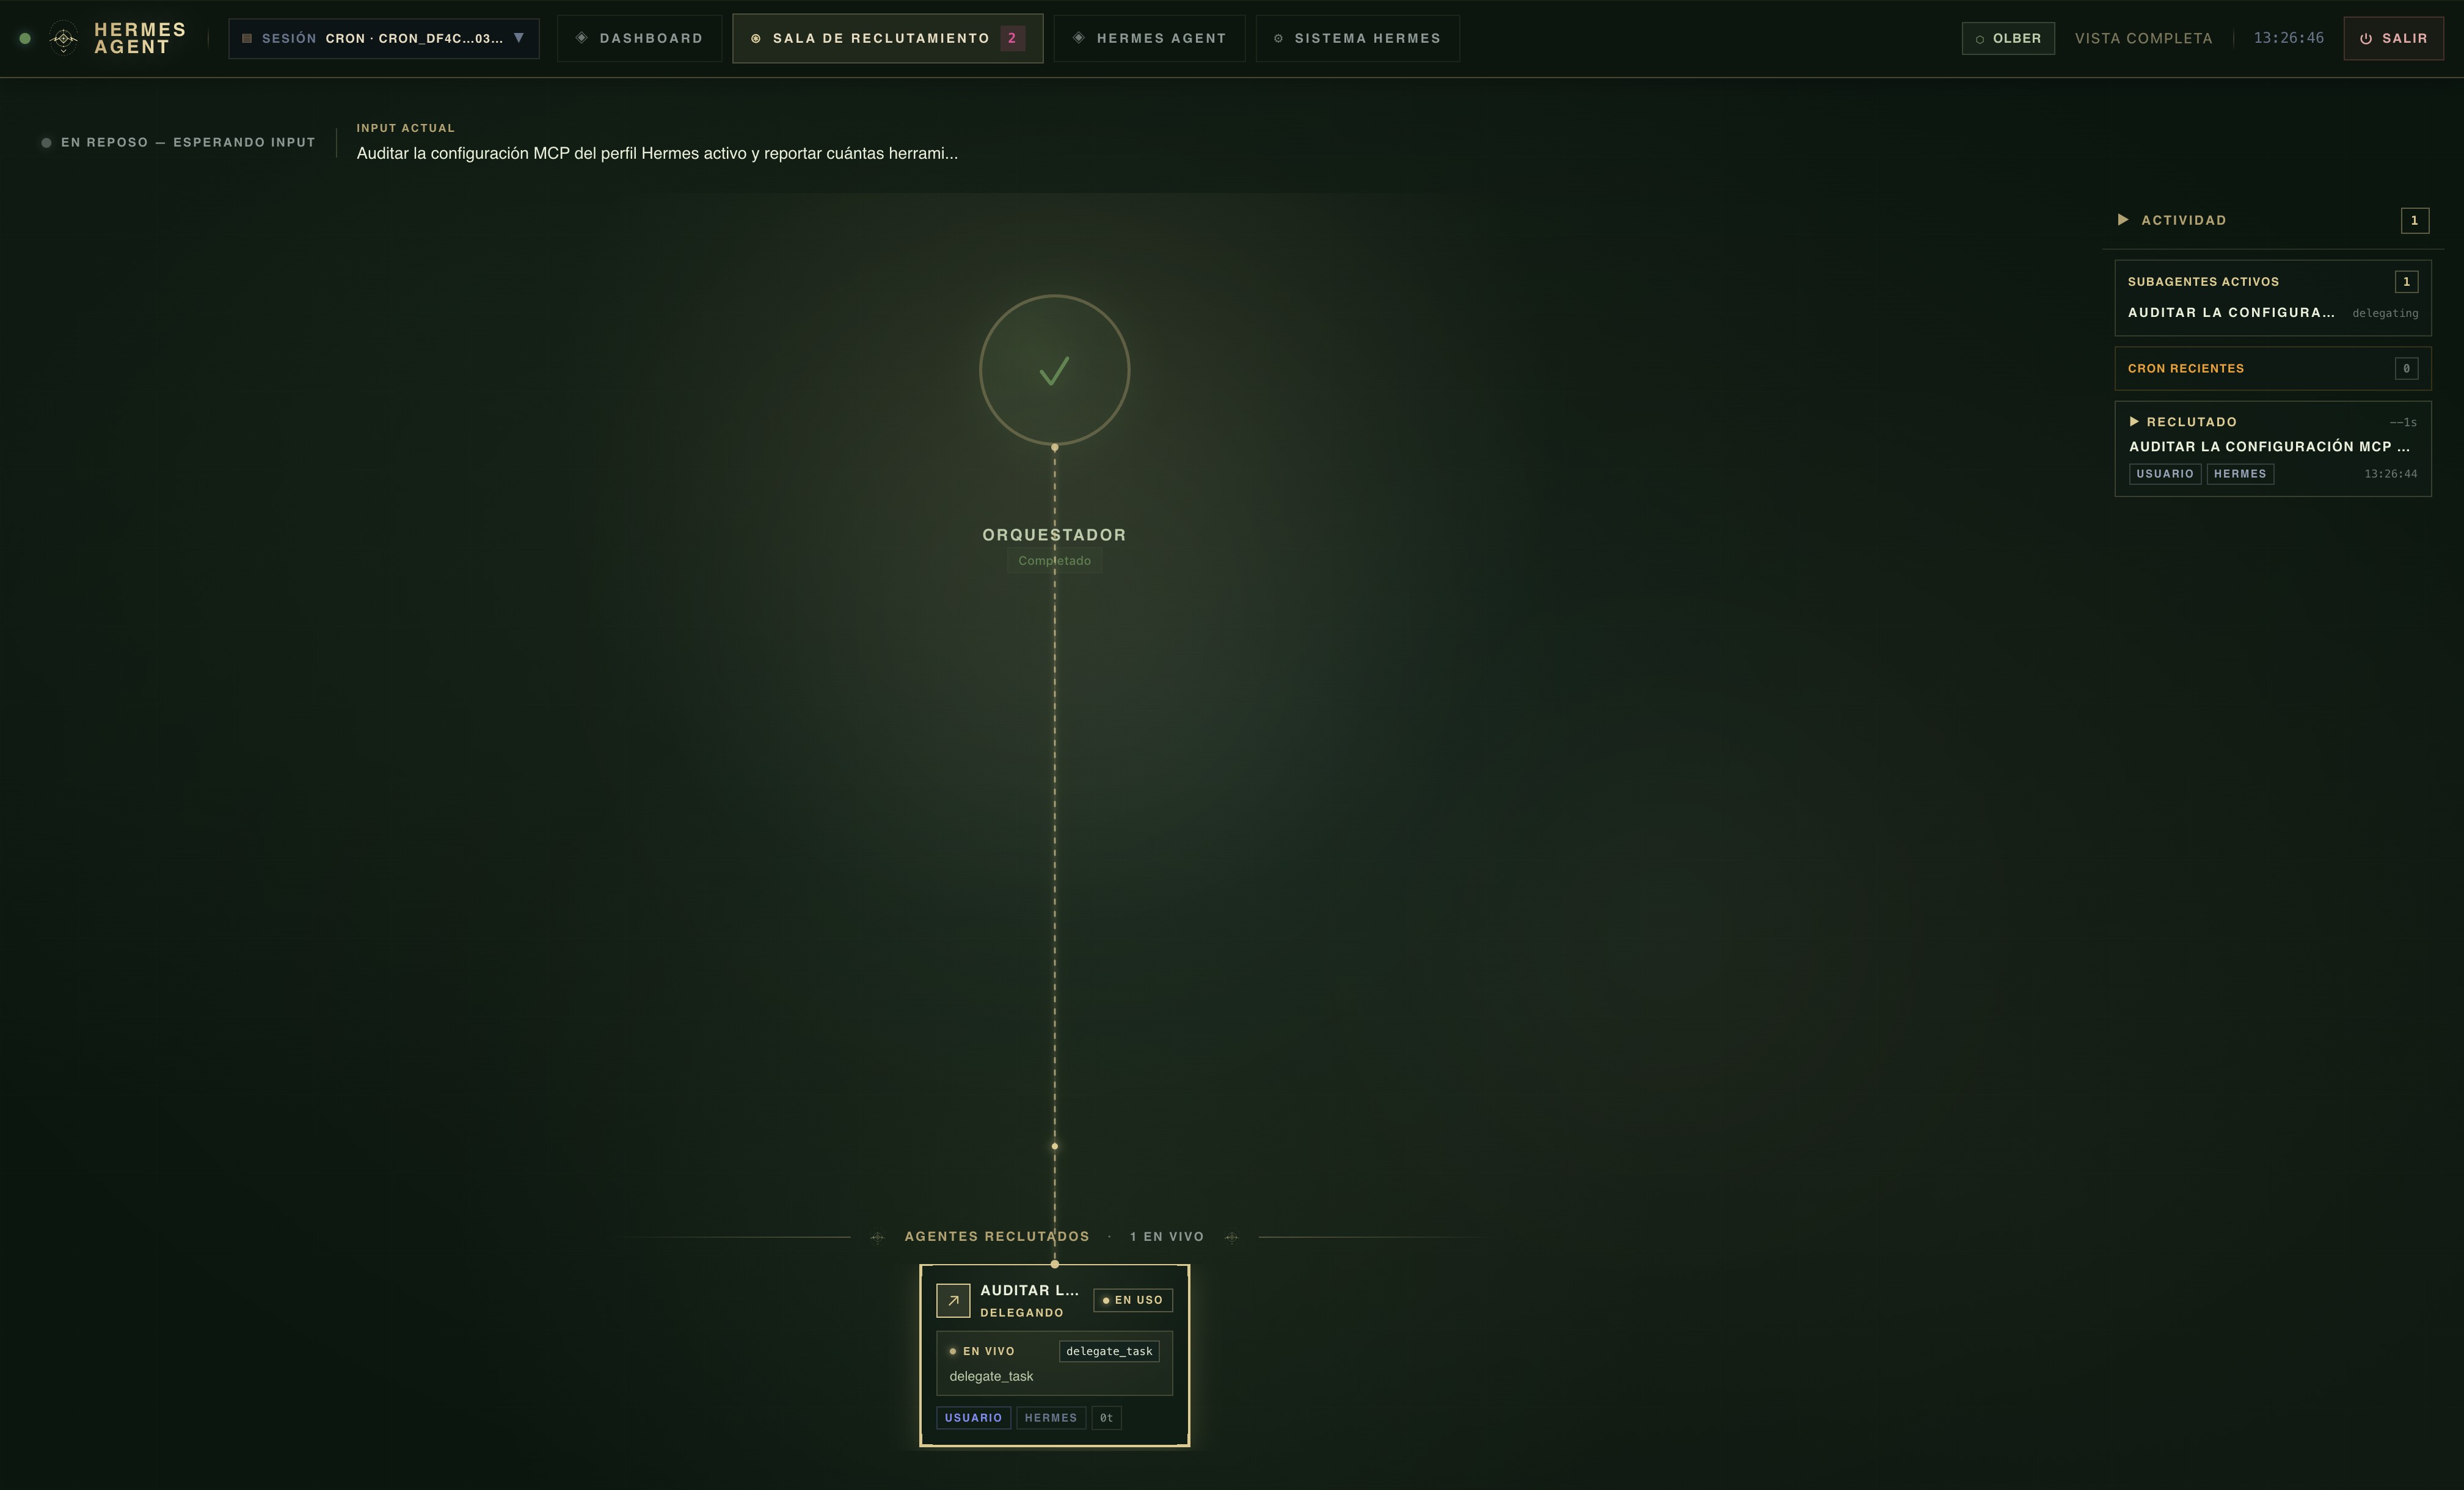2464x1490 pixels.
Task: Click the badge 2 on Sala de Reclutamiento
Action: [x=1012, y=38]
